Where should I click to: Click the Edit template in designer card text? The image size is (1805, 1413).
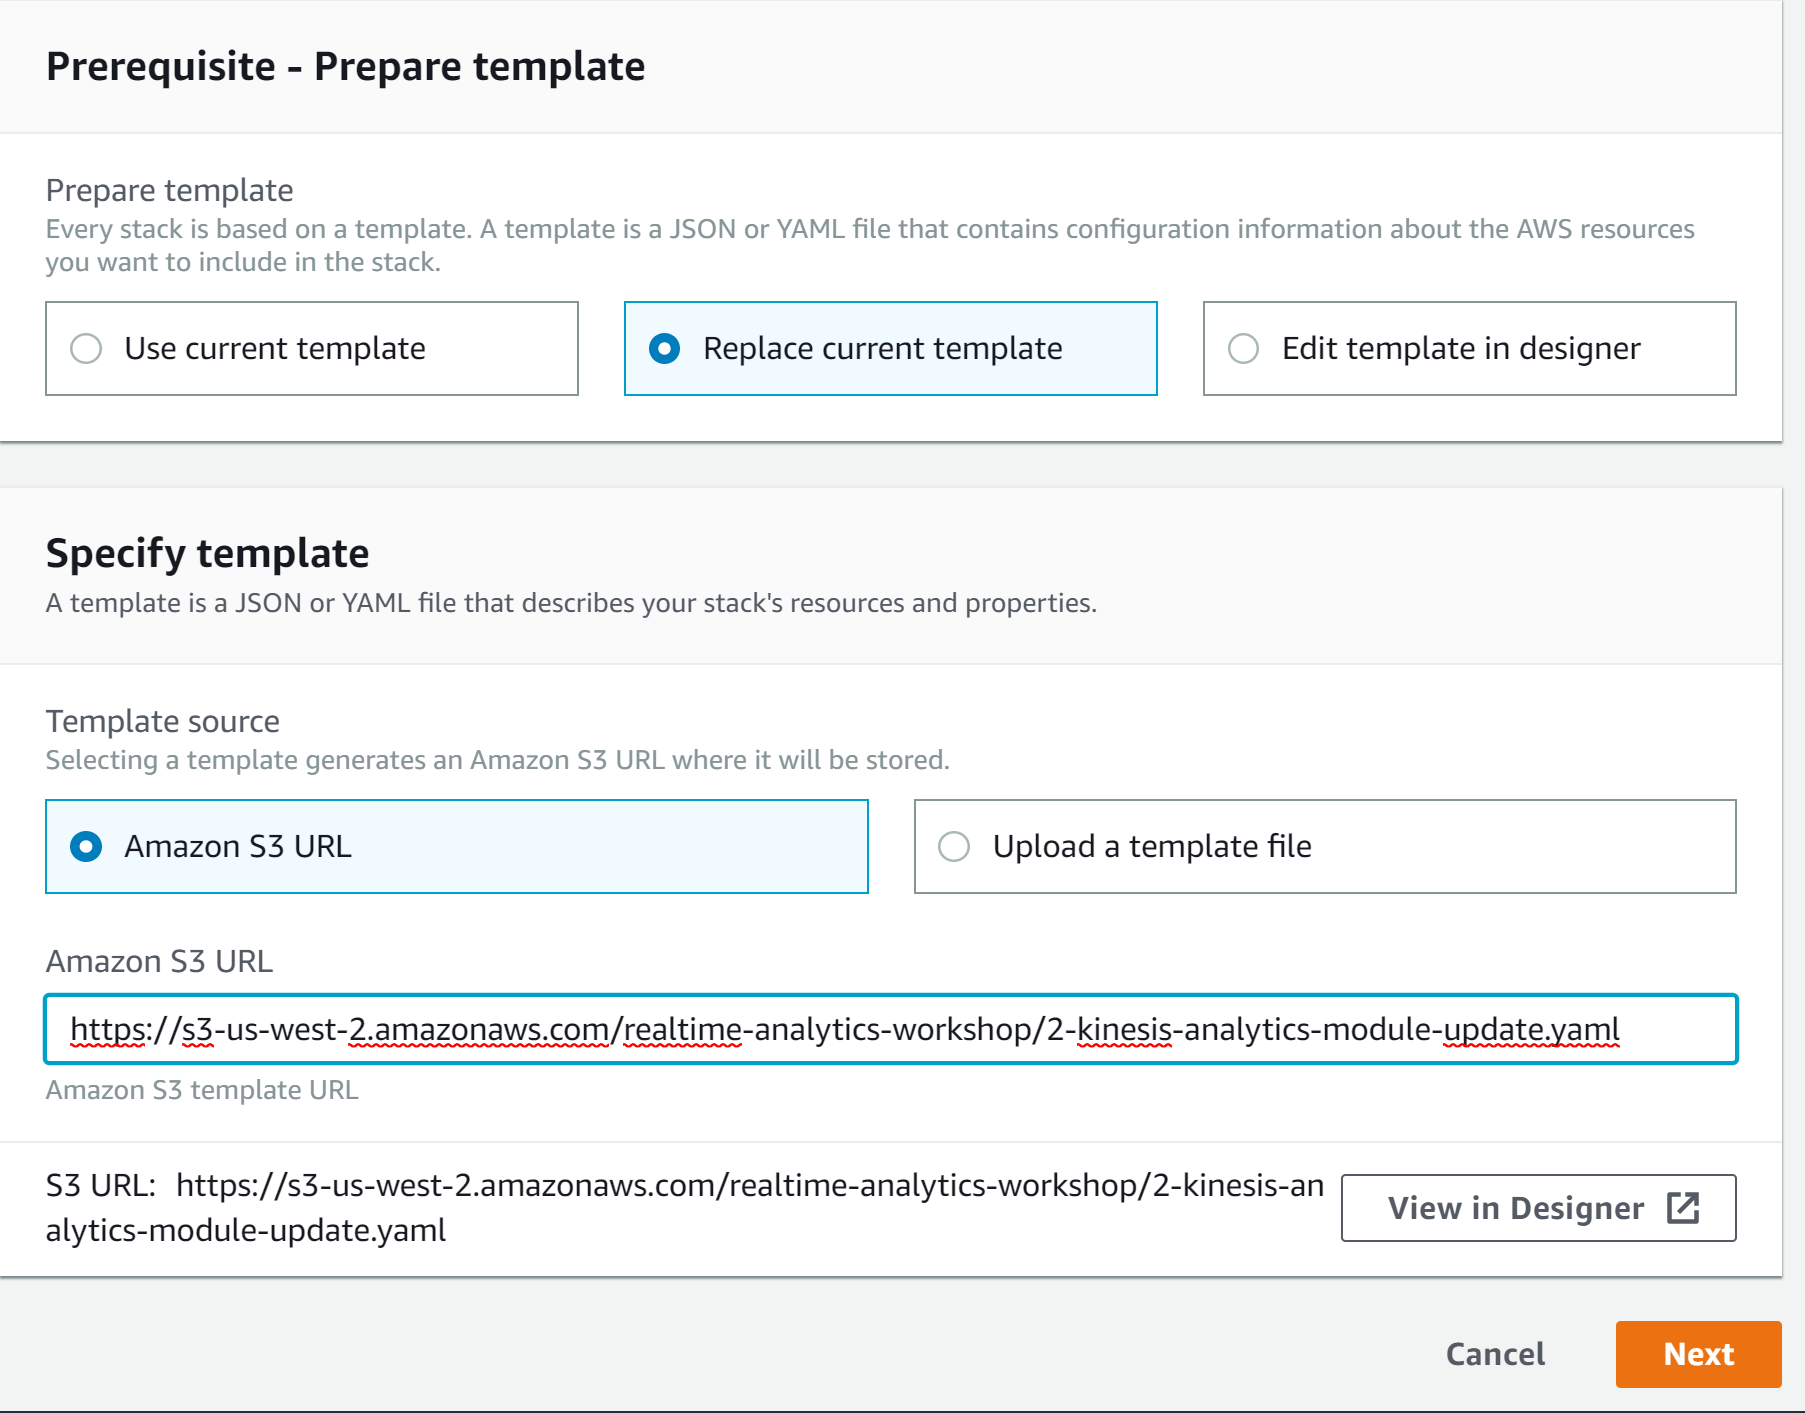tap(1461, 349)
